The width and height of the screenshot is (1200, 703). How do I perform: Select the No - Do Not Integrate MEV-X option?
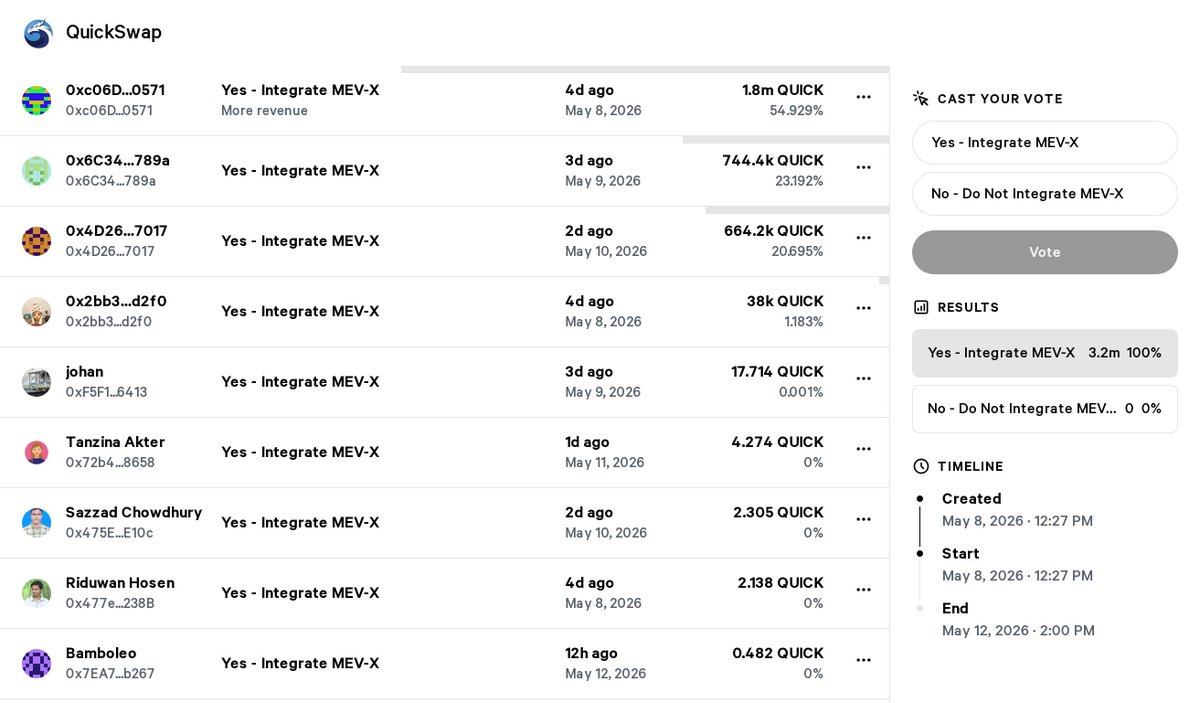(x=1045, y=194)
